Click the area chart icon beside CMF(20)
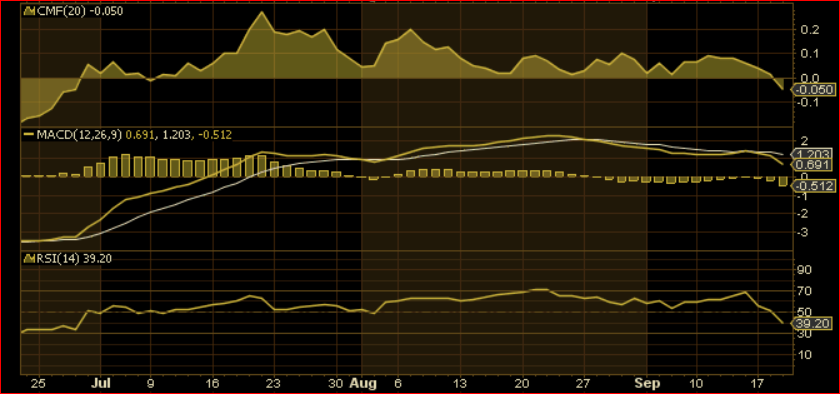This screenshot has width=840, height=394. pyautogui.click(x=29, y=10)
